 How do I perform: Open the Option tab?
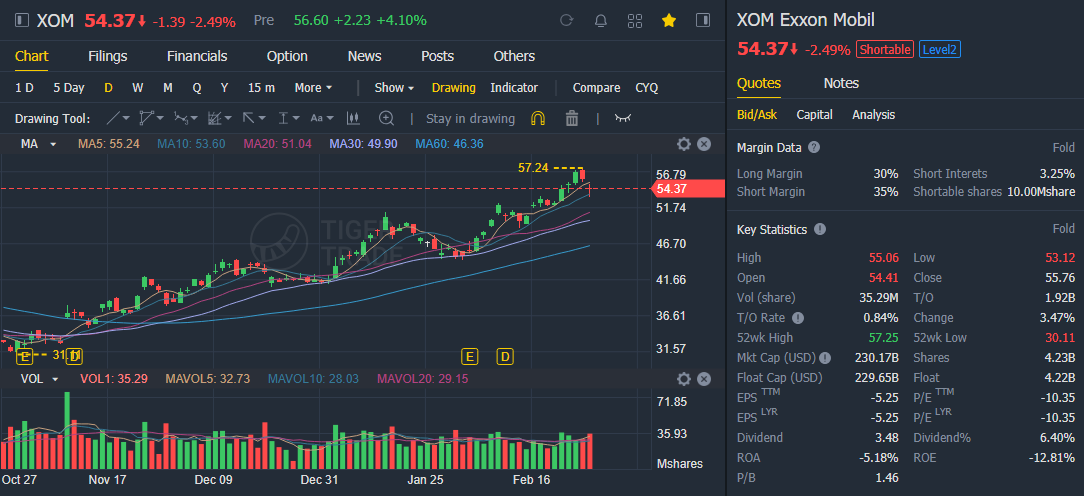[x=287, y=56]
